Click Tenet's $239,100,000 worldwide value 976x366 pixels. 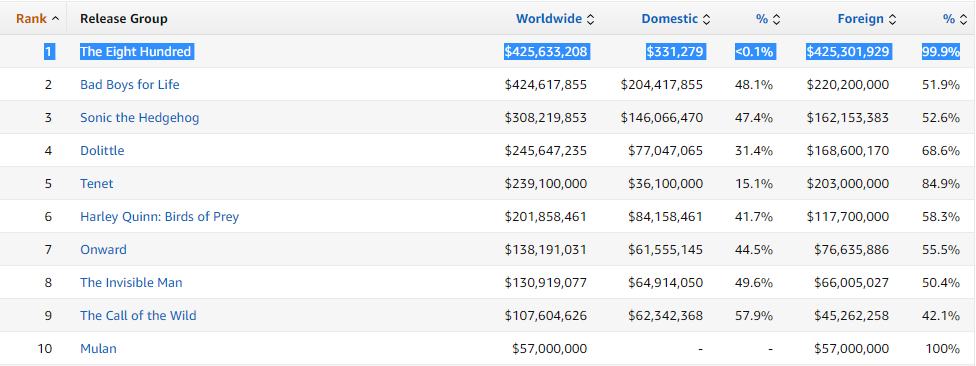click(546, 184)
